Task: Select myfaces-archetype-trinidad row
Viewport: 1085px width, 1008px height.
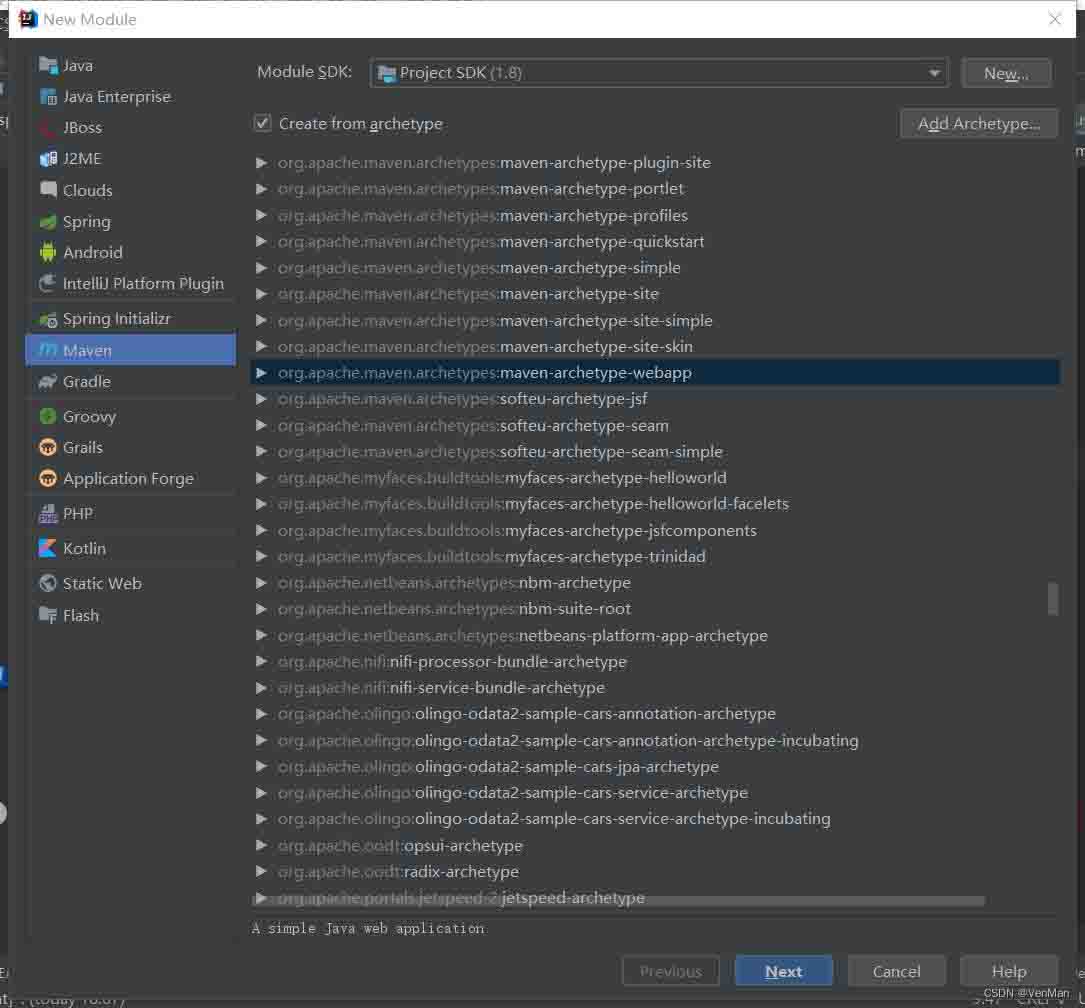Action: click(x=655, y=557)
